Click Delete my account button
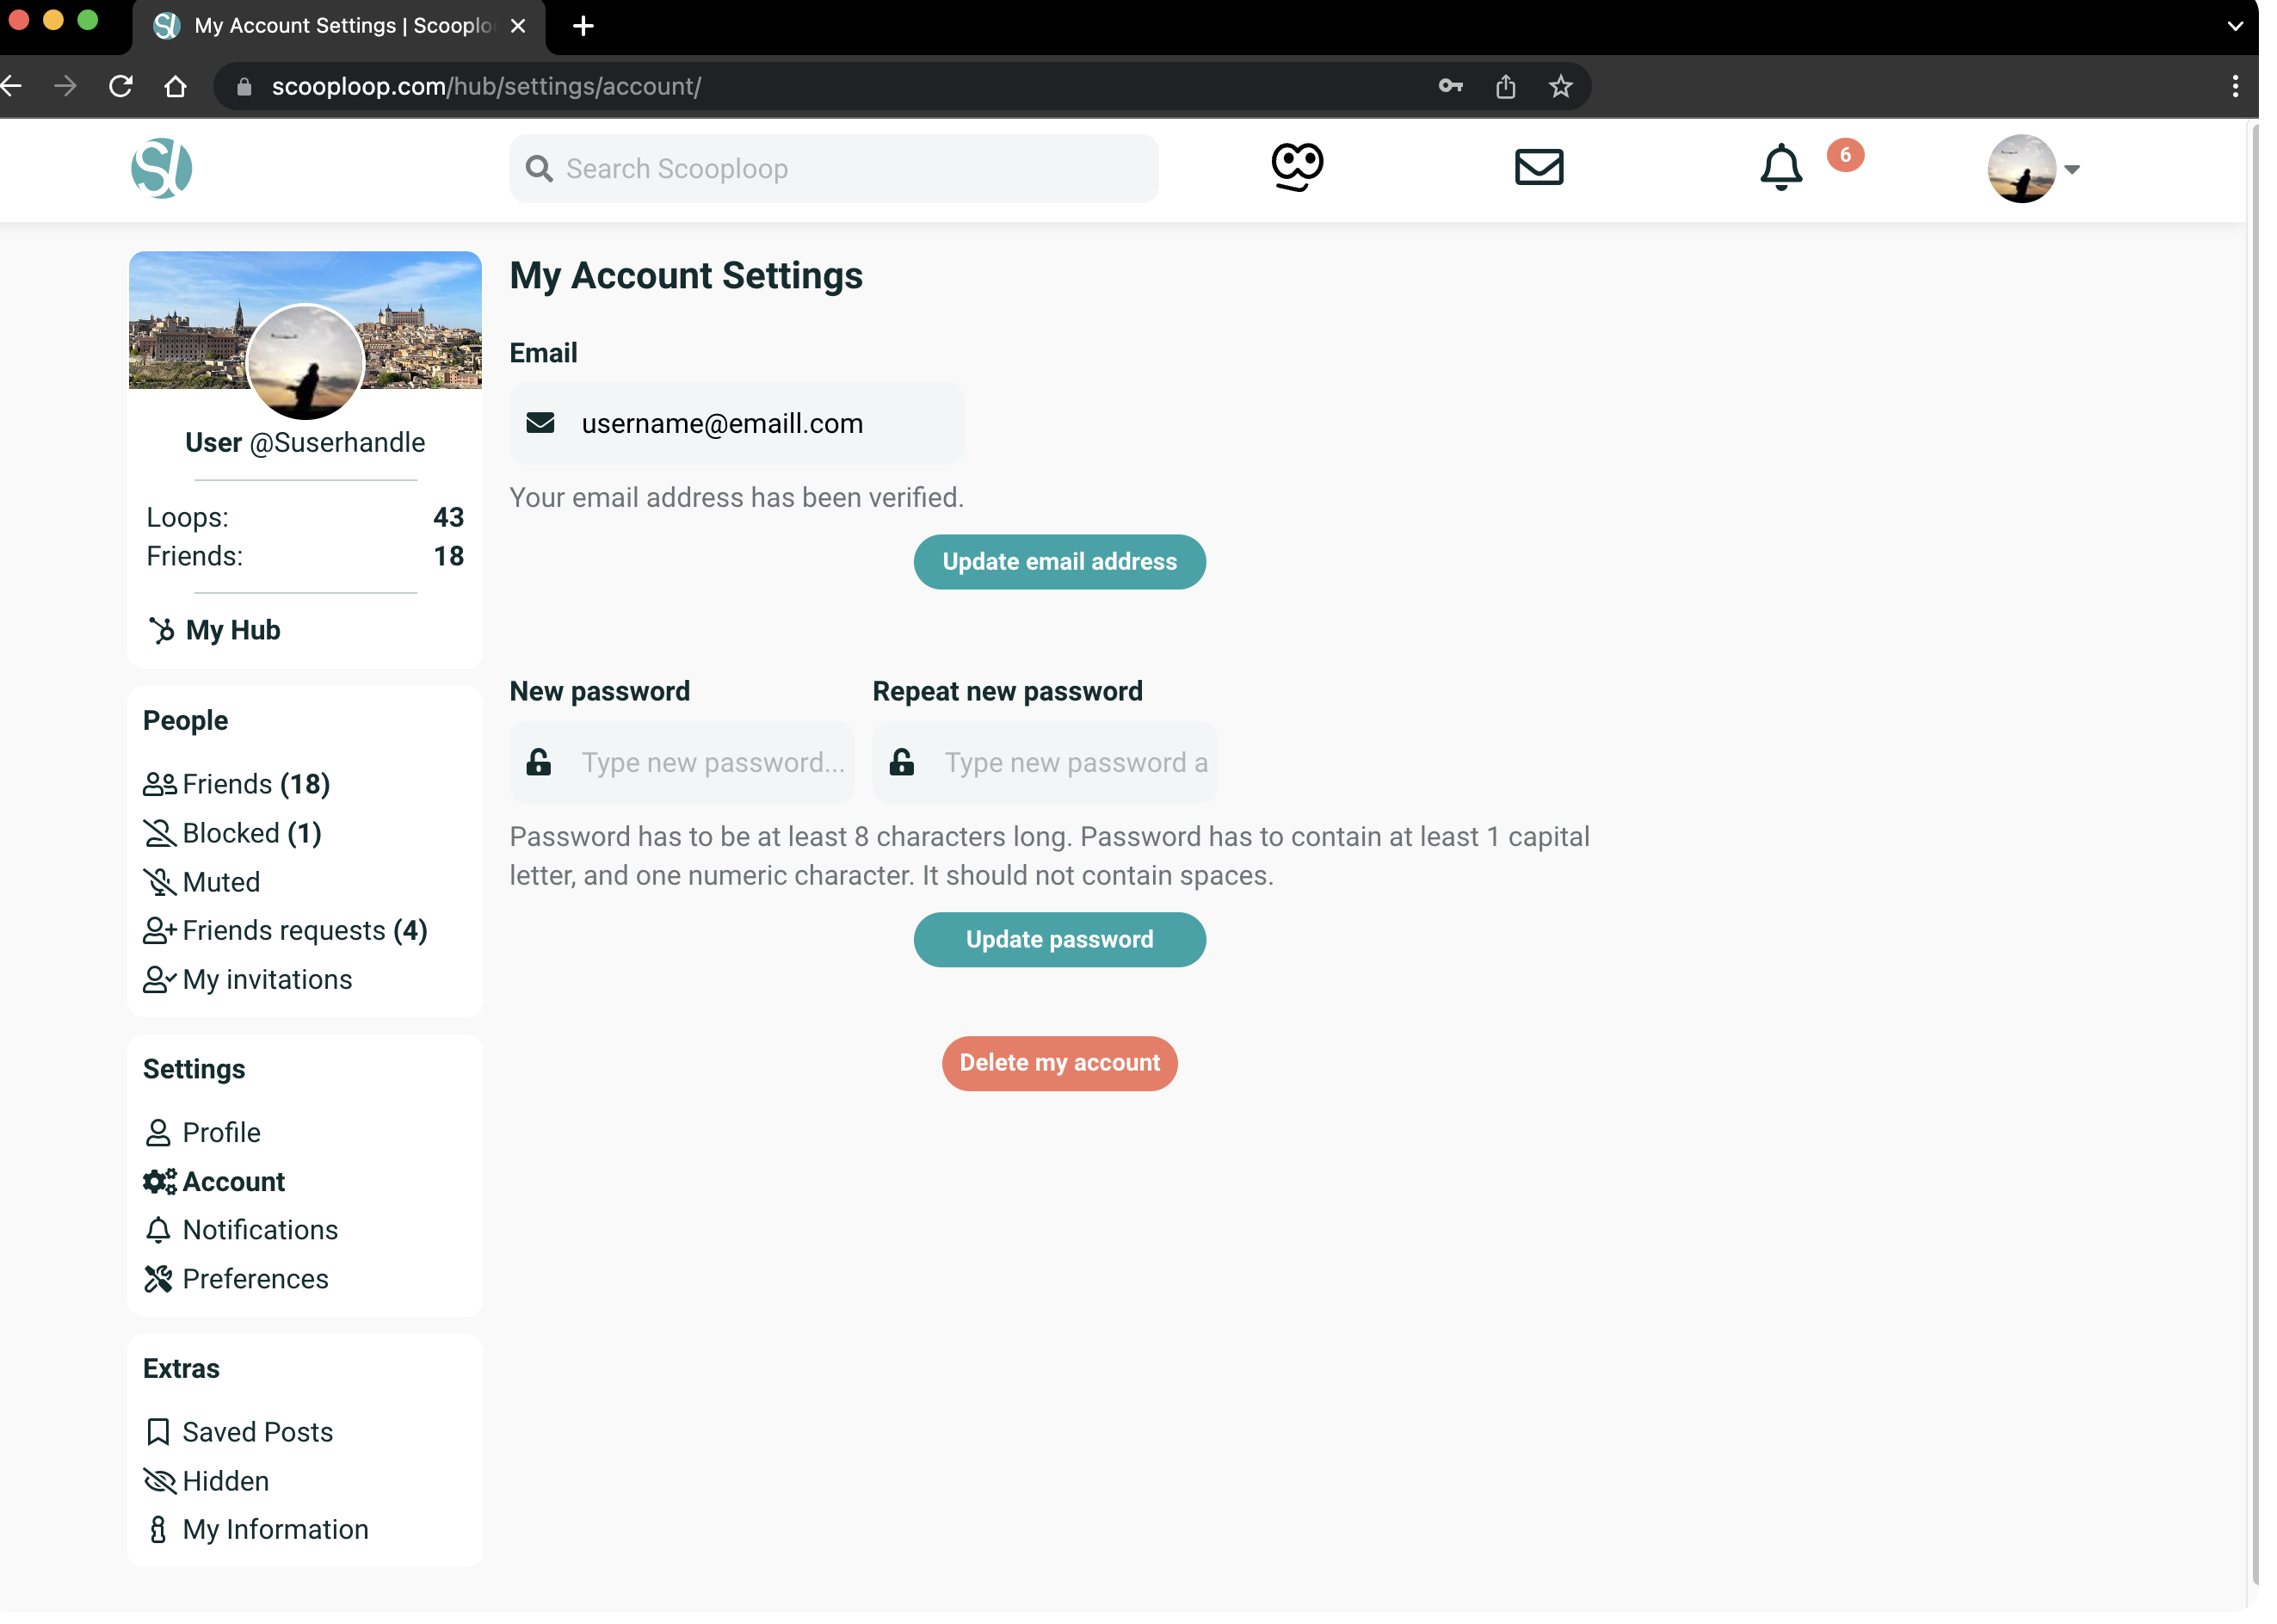 [1060, 1064]
